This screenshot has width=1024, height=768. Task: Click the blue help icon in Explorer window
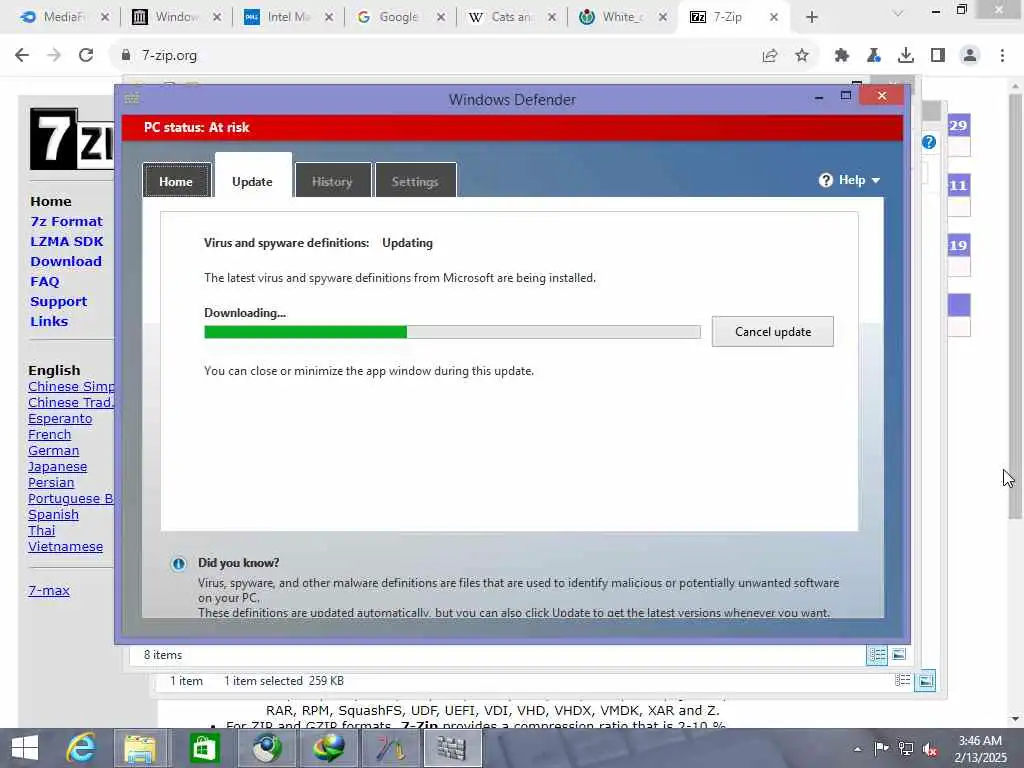[x=929, y=142]
